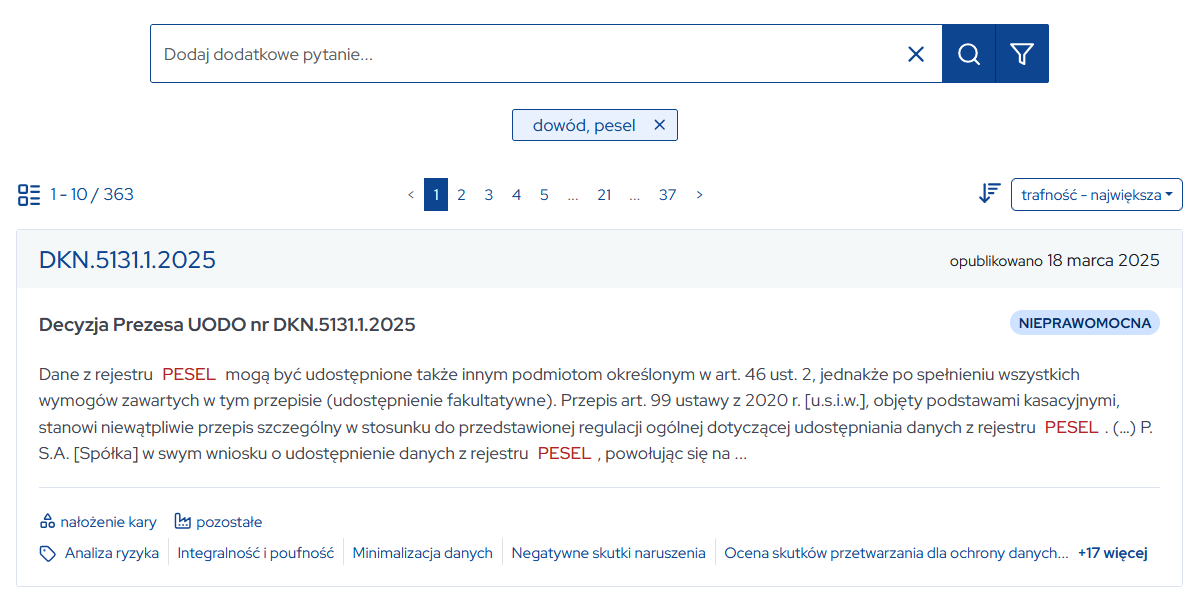Click the magnifying glass search button
Viewport: 1200px width, 600px height.
pyautogui.click(x=968, y=54)
